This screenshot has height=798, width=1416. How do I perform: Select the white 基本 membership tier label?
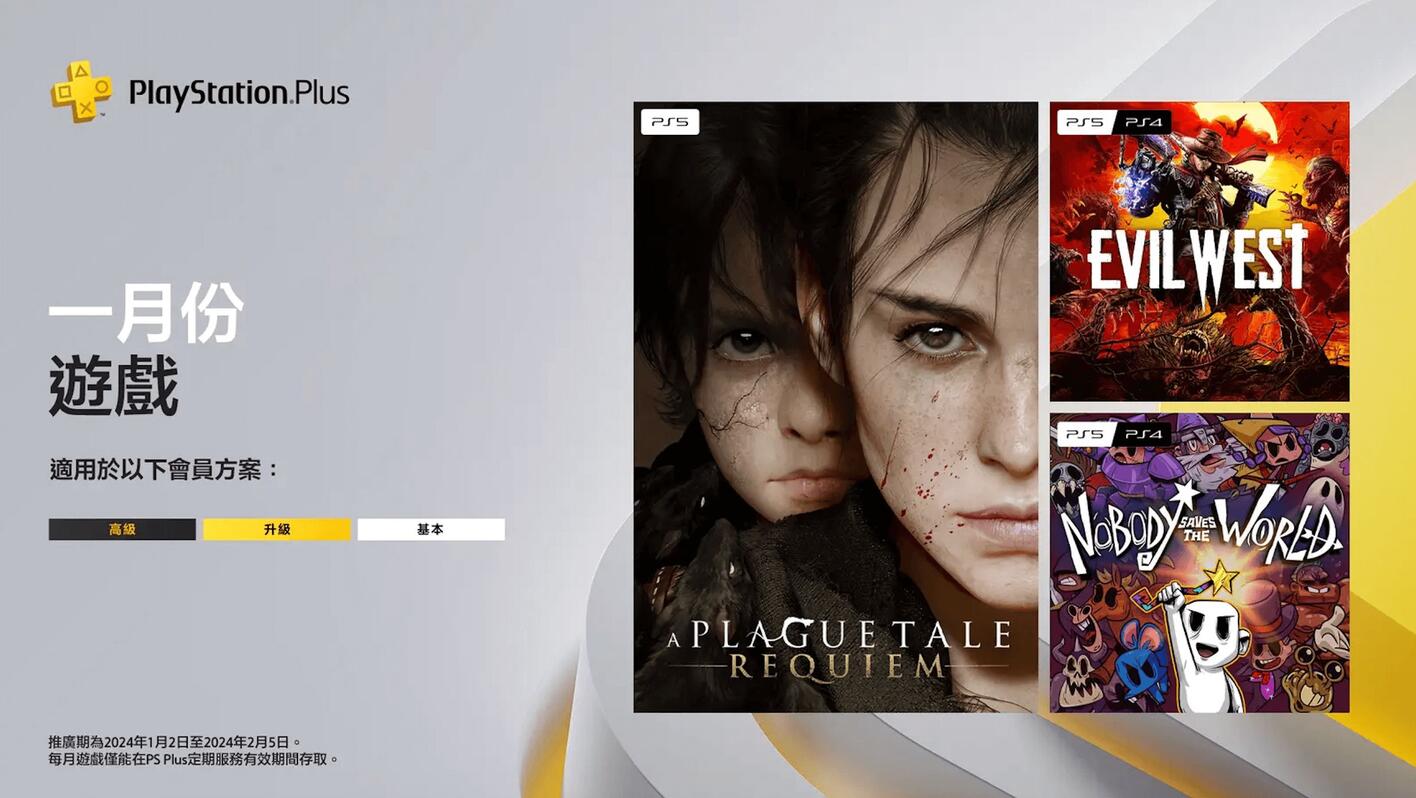431,529
